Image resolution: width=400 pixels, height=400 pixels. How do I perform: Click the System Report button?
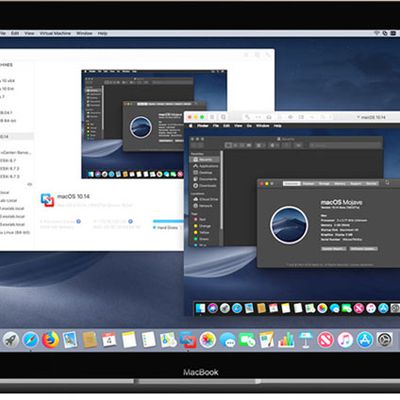tap(333, 249)
